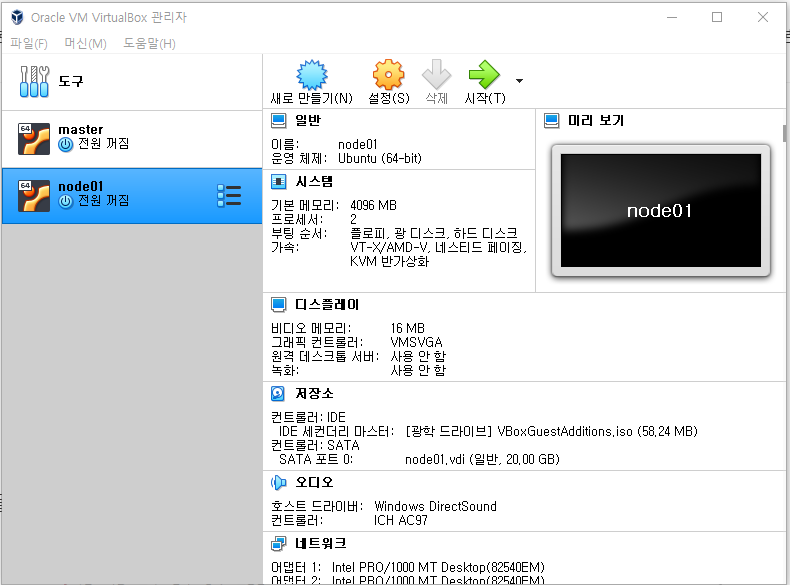
Task: Click the Network (네트워크) icon
Action: [x=279, y=543]
